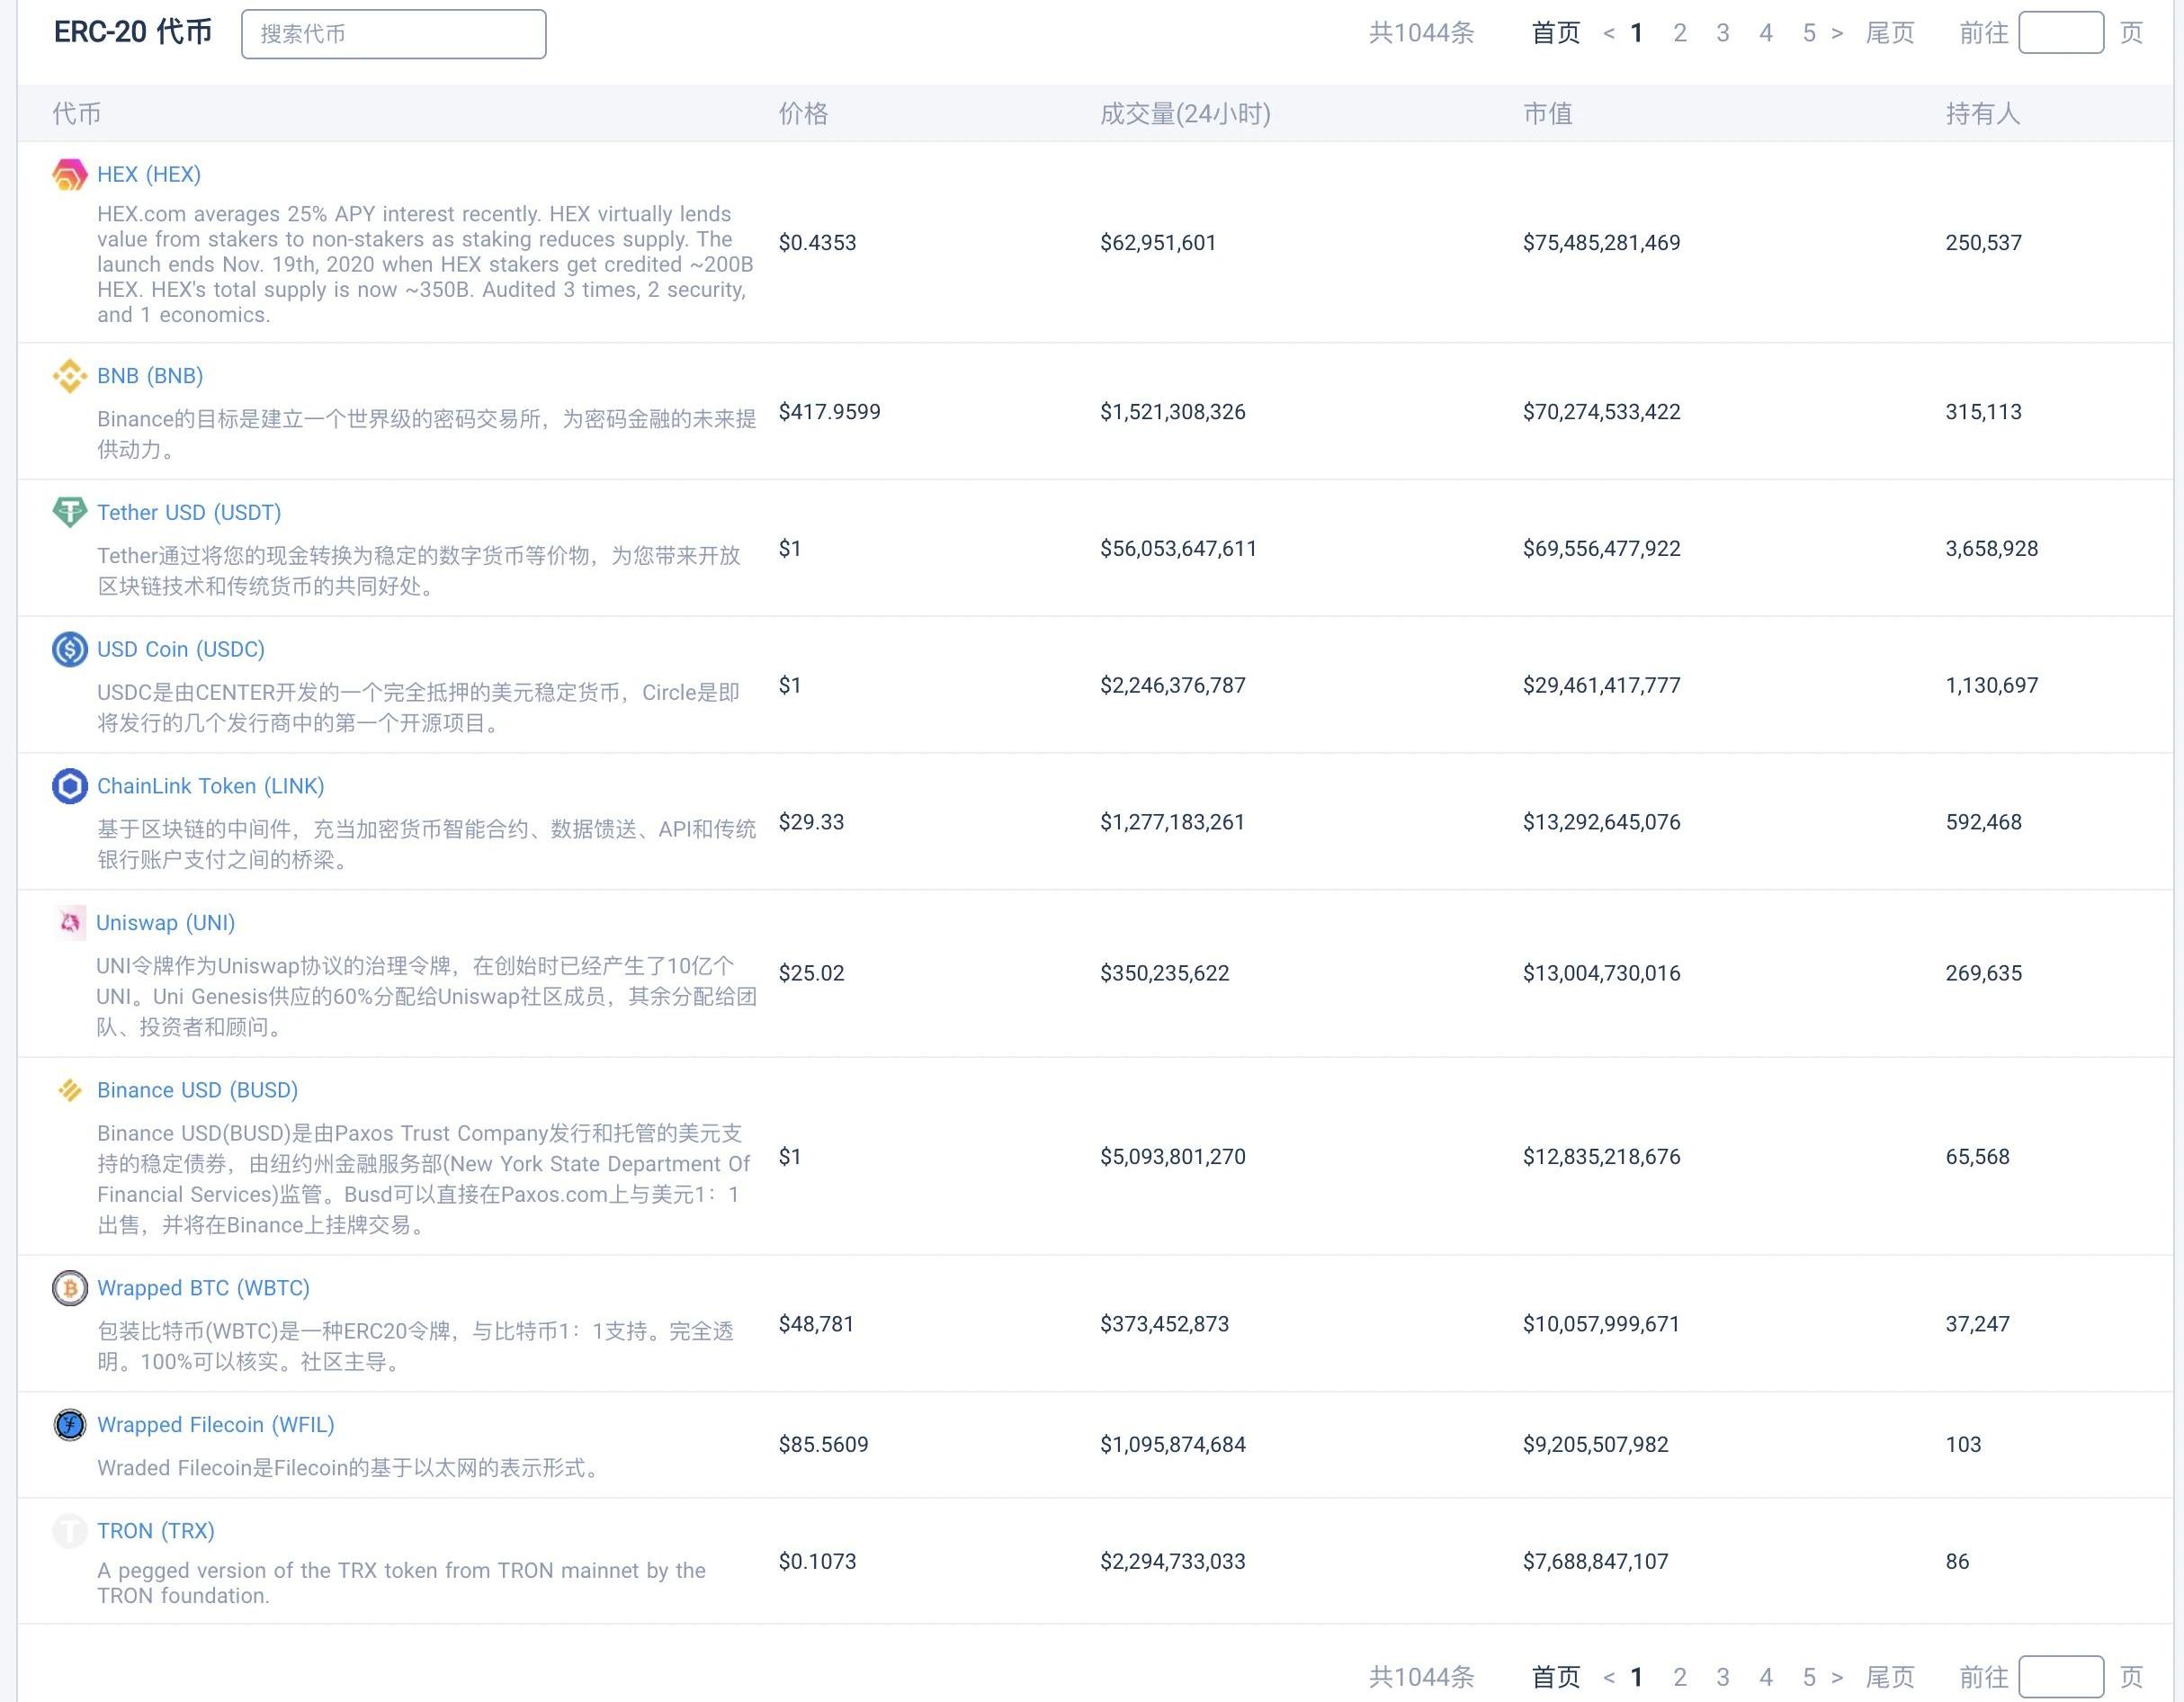Click USDC market cap $29,461,417,777
The width and height of the screenshot is (2184, 1702).
pyautogui.click(x=1602, y=686)
